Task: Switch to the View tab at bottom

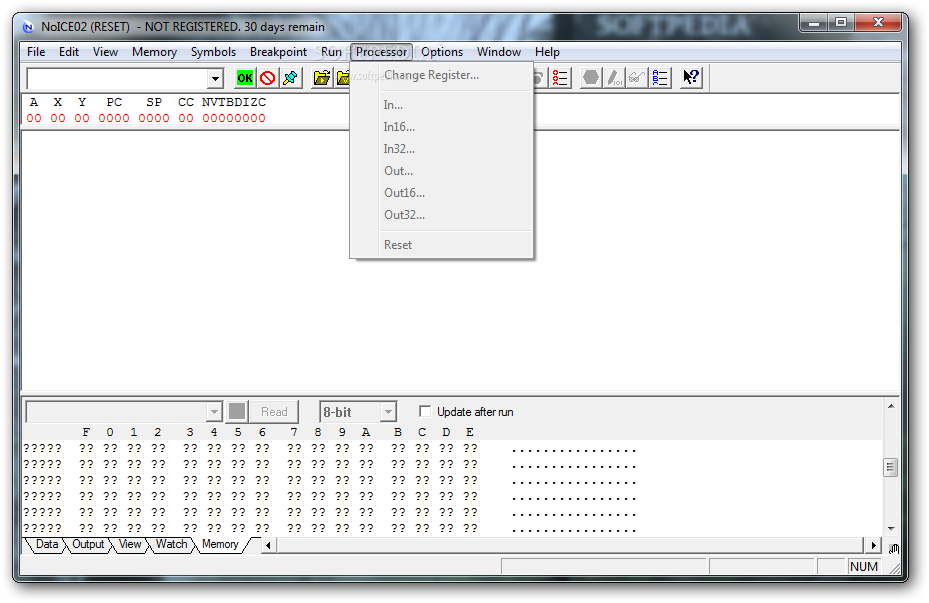Action: click(x=130, y=544)
